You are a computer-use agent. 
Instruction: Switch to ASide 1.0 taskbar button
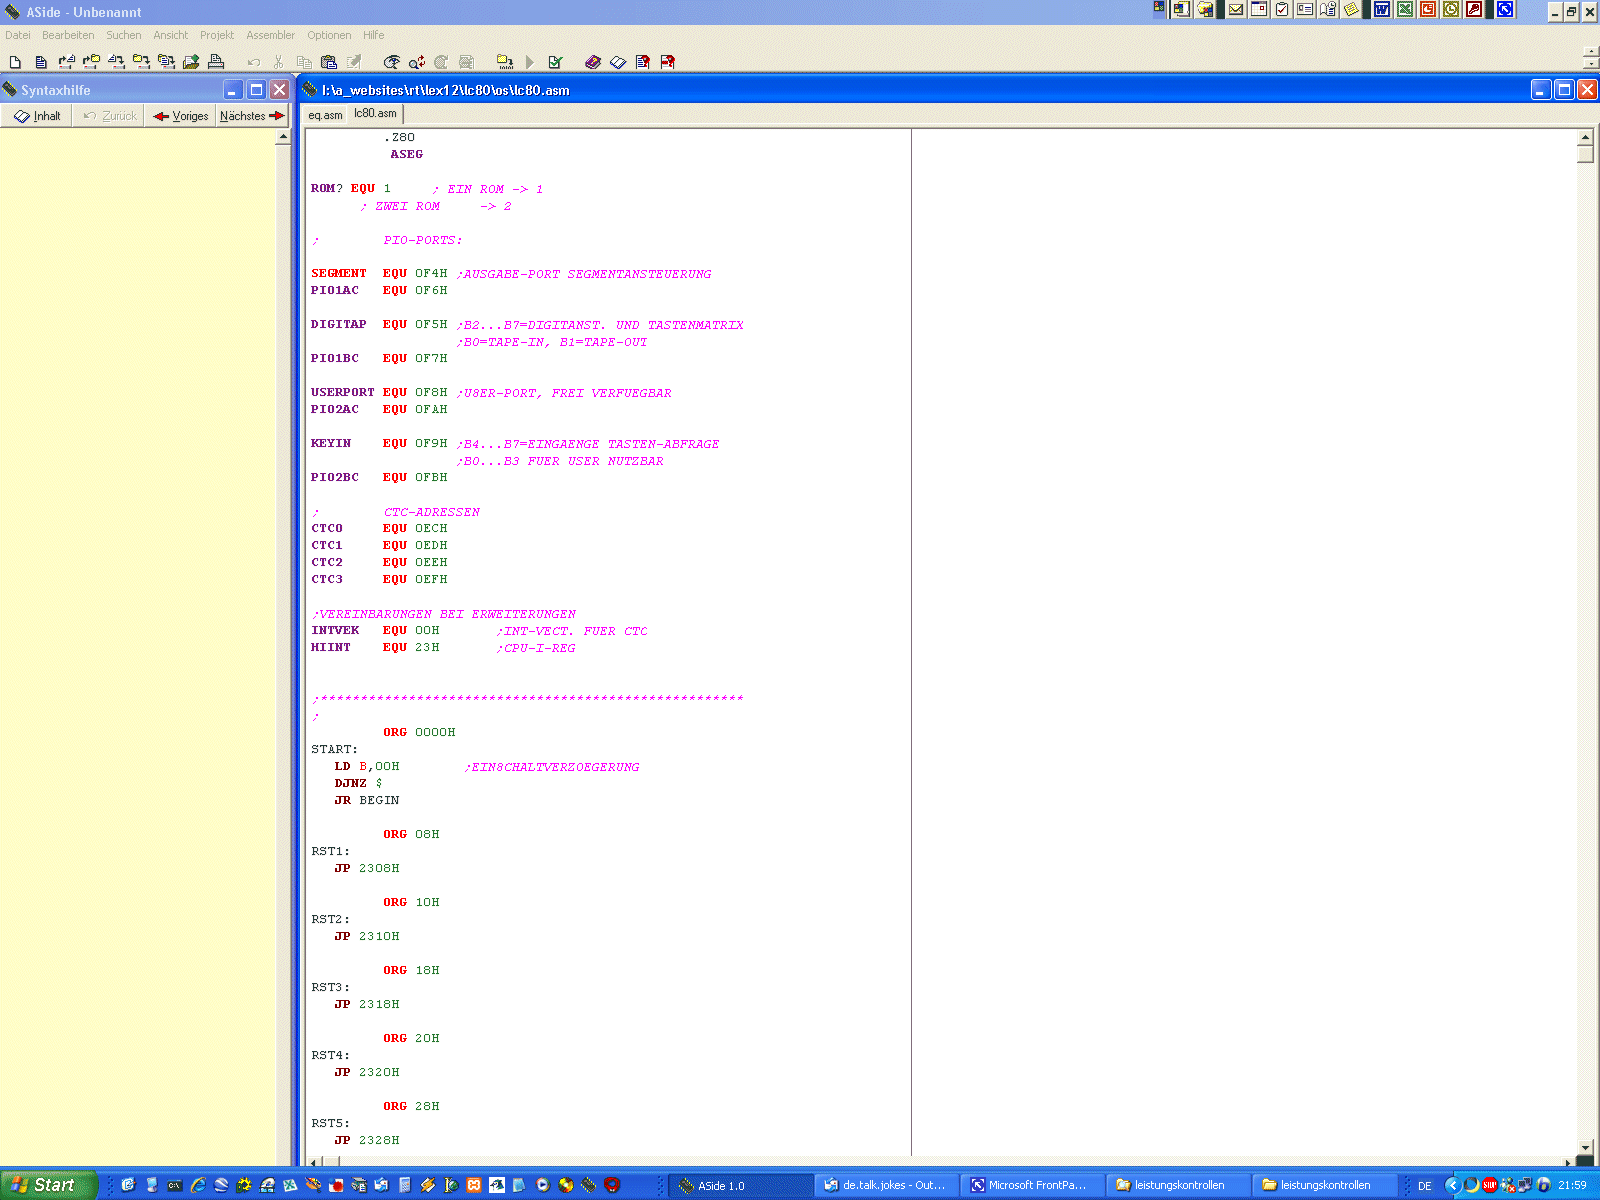click(740, 1185)
